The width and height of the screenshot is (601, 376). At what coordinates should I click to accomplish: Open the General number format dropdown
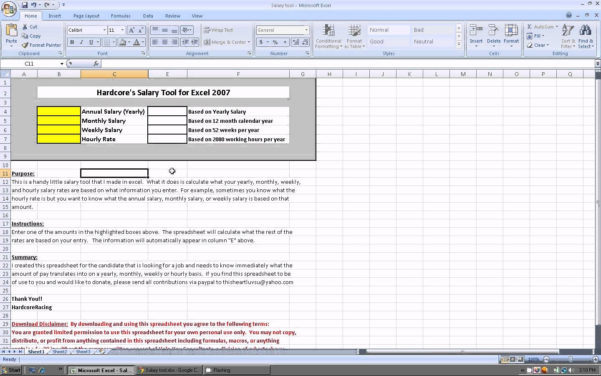306,30
